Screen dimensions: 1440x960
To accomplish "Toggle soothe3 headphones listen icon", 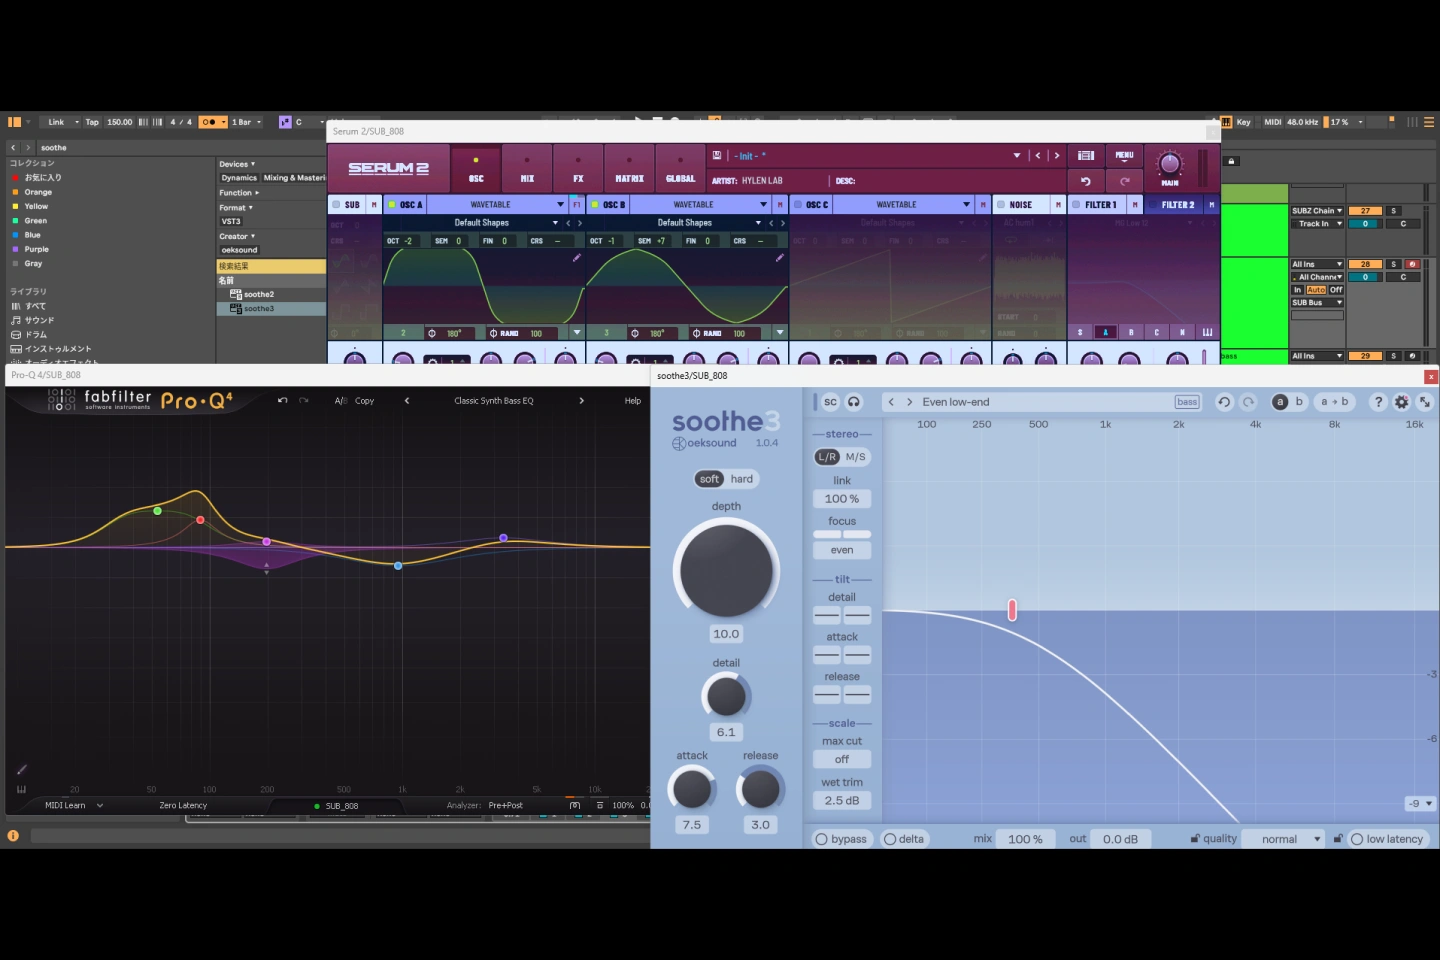I will coord(854,402).
